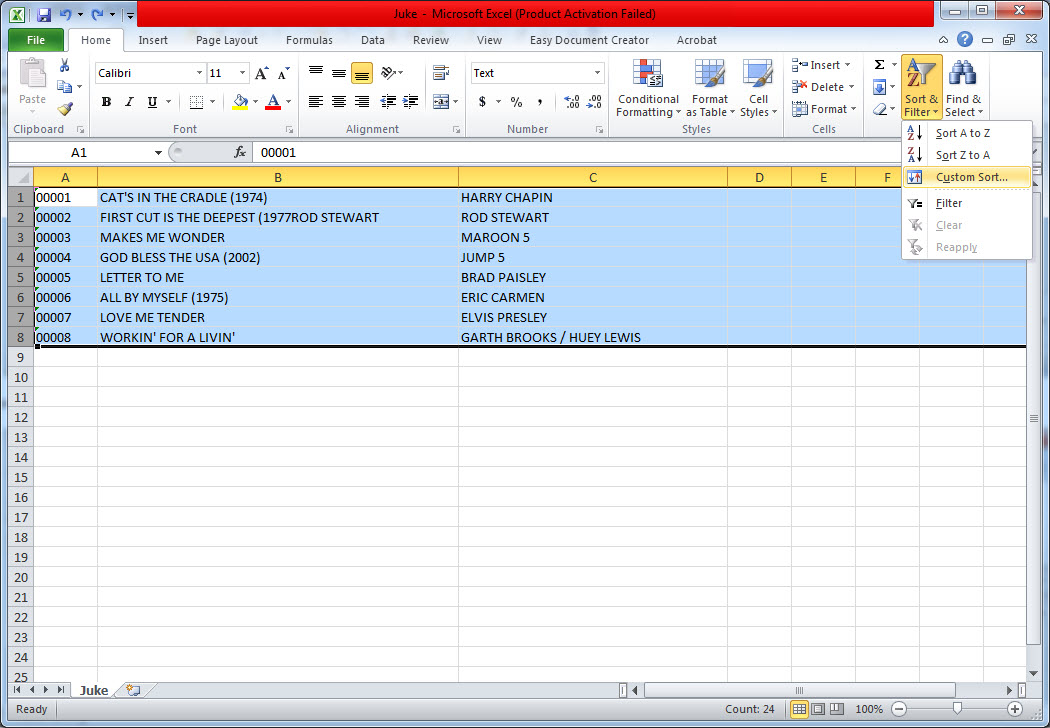
Task: Click the Format as Table icon
Action: click(709, 89)
